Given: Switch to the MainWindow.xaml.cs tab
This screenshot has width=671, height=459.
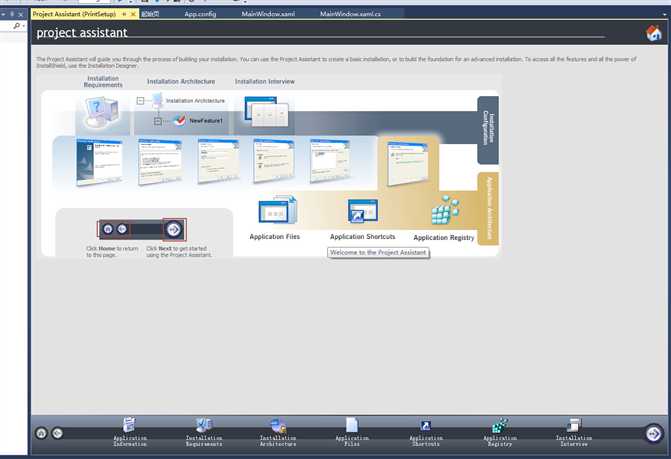Looking at the screenshot, I should pos(350,14).
